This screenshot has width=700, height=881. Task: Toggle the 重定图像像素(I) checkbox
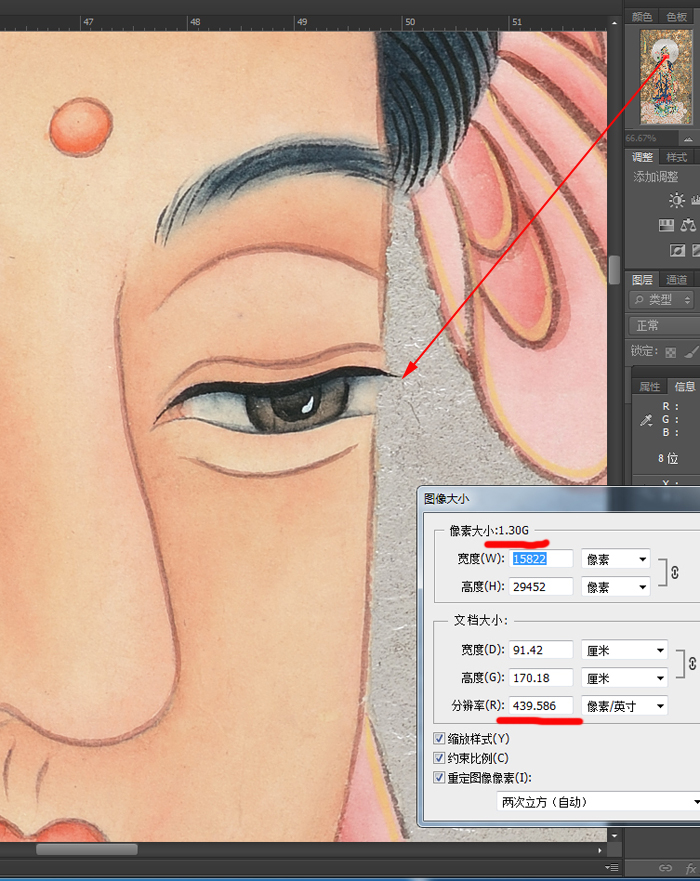tap(439, 778)
